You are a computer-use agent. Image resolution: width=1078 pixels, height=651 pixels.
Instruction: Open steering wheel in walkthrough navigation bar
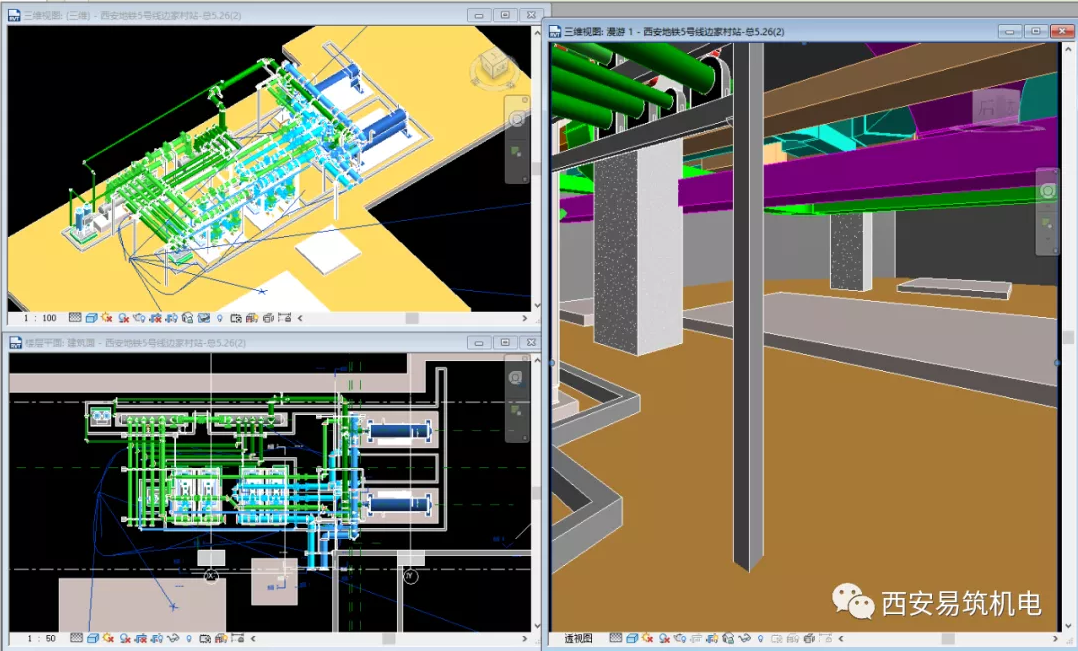1048,191
